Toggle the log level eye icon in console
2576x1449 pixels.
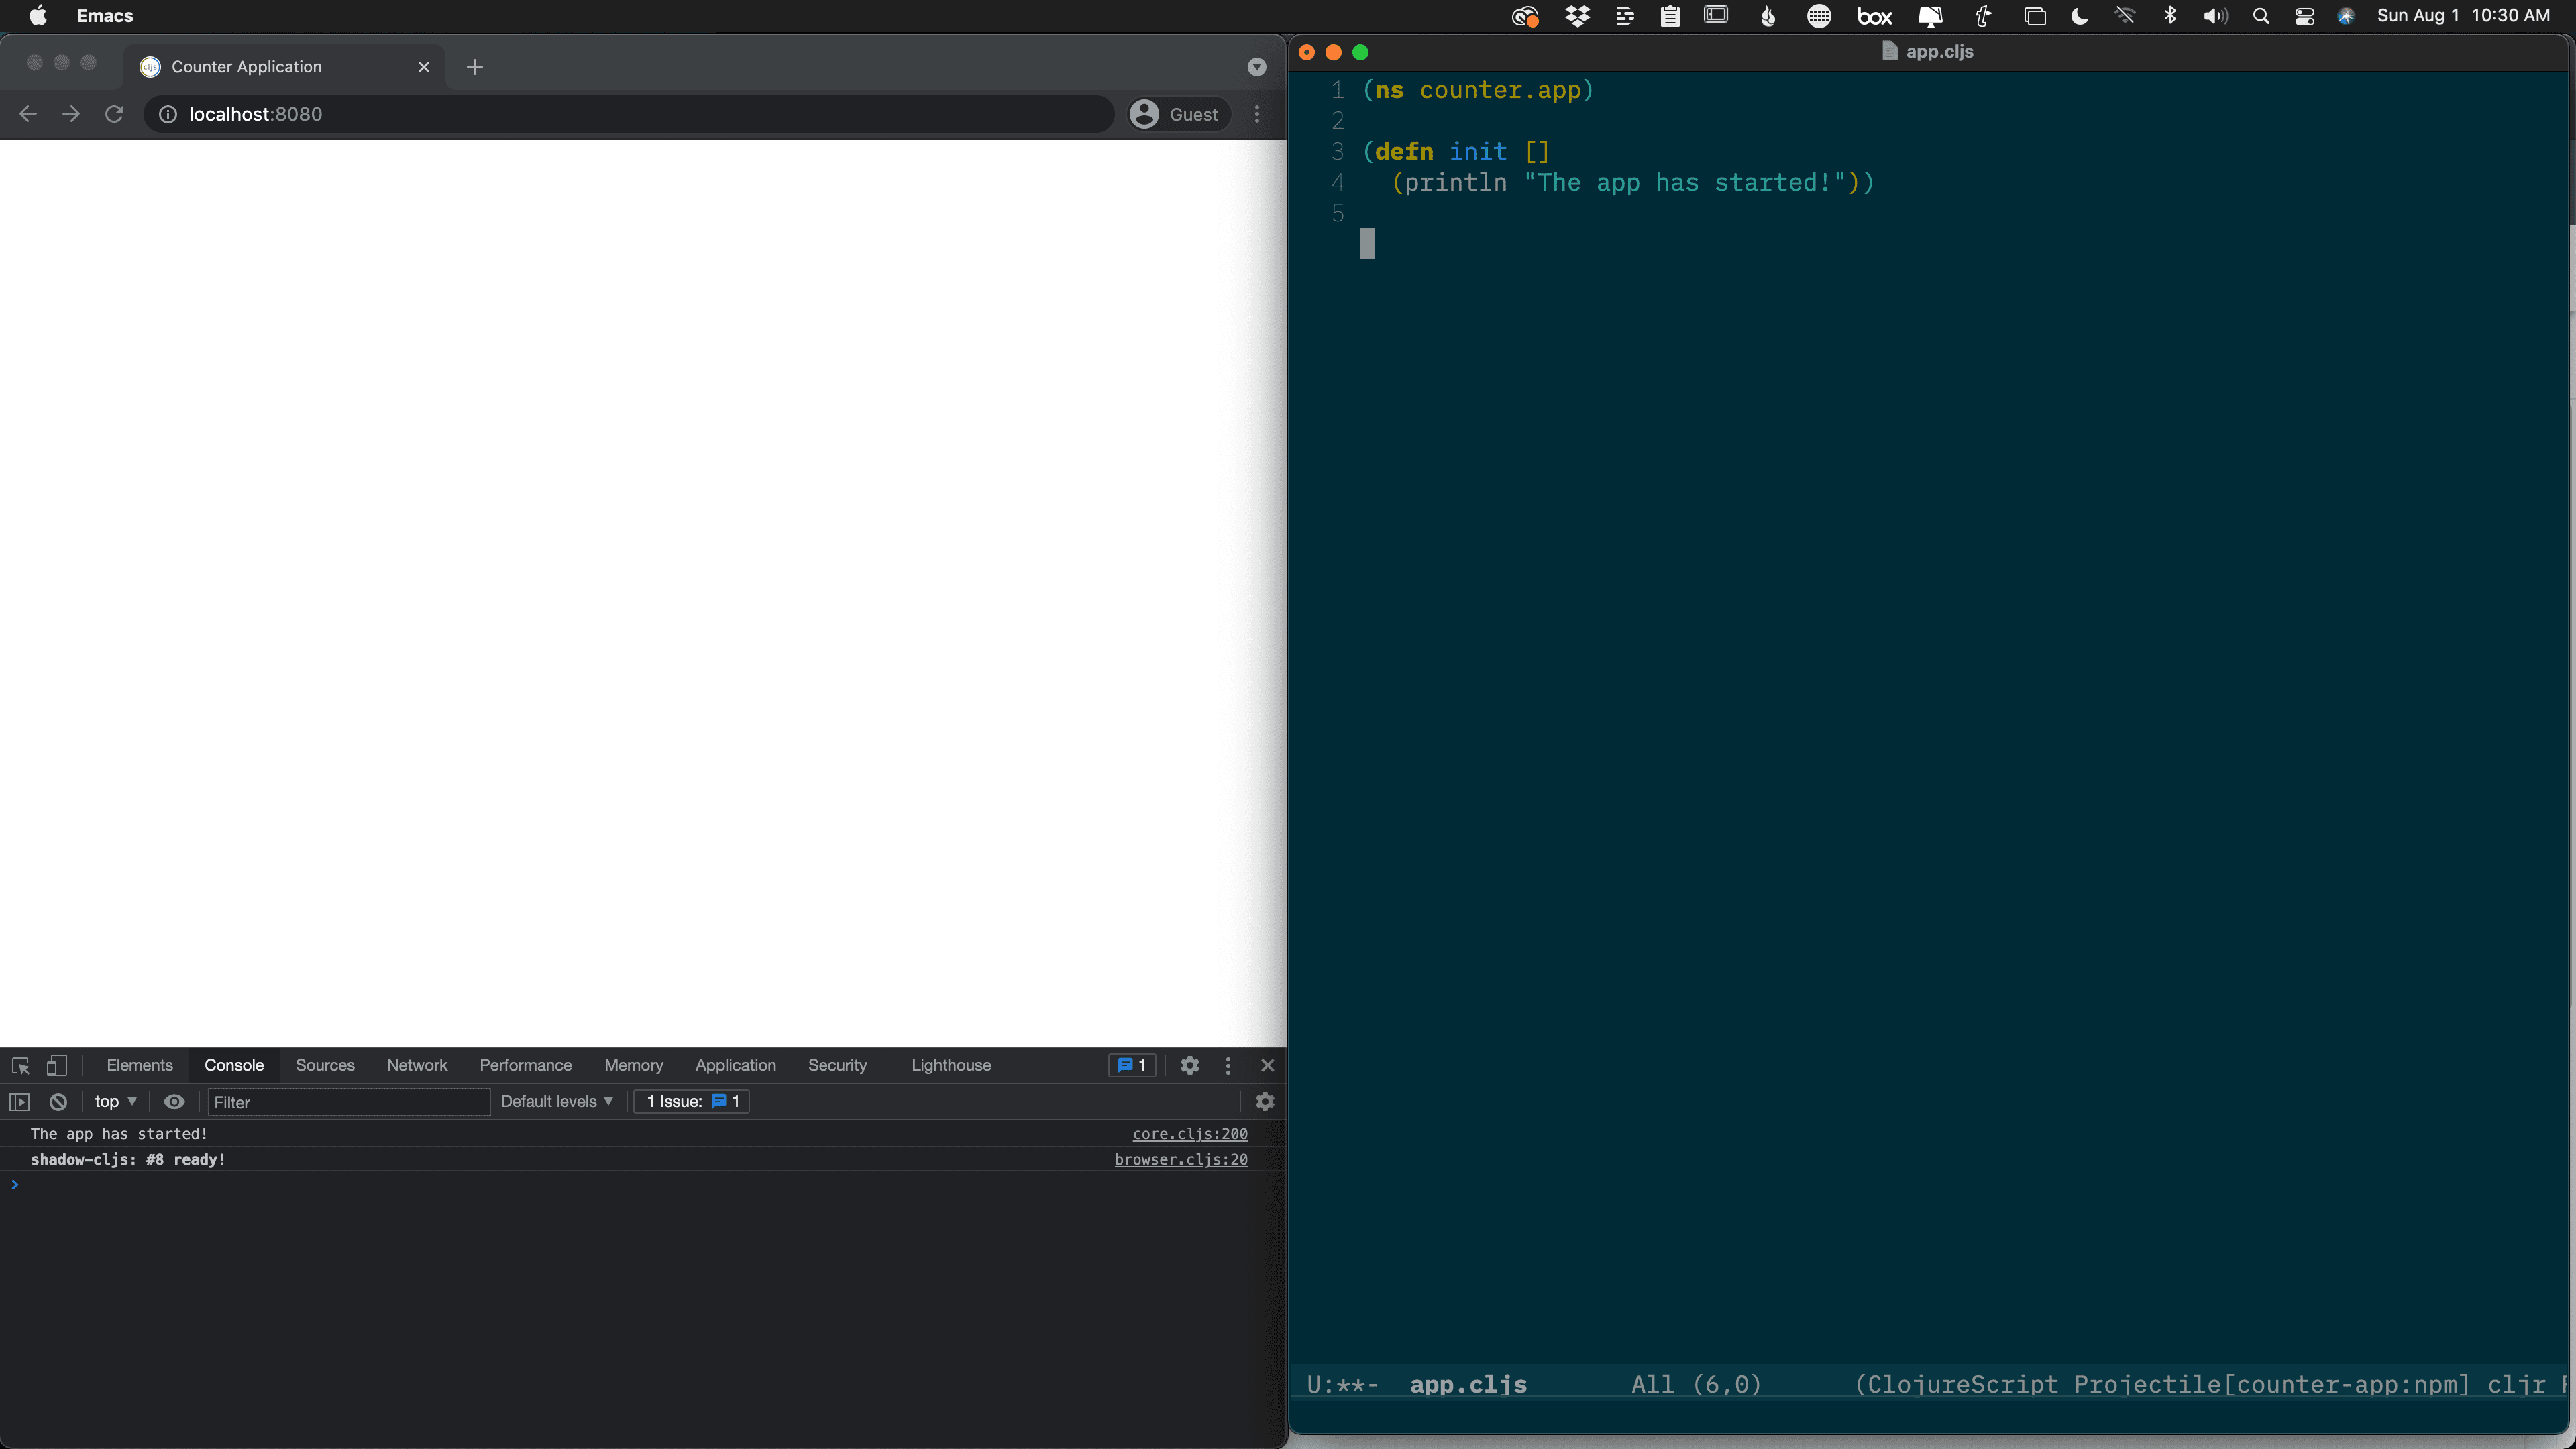tap(173, 1100)
